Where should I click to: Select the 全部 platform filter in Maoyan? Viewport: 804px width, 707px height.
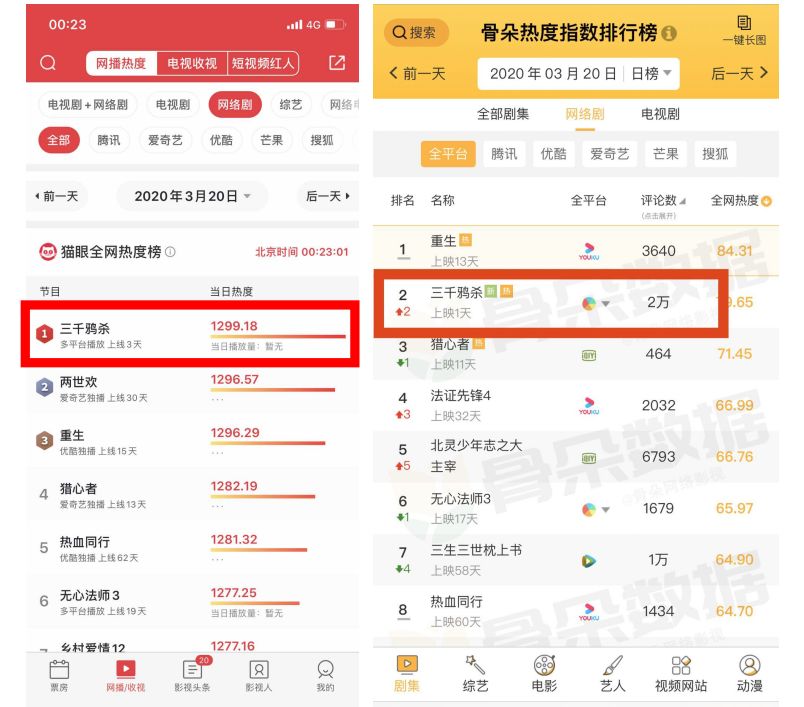click(59, 140)
